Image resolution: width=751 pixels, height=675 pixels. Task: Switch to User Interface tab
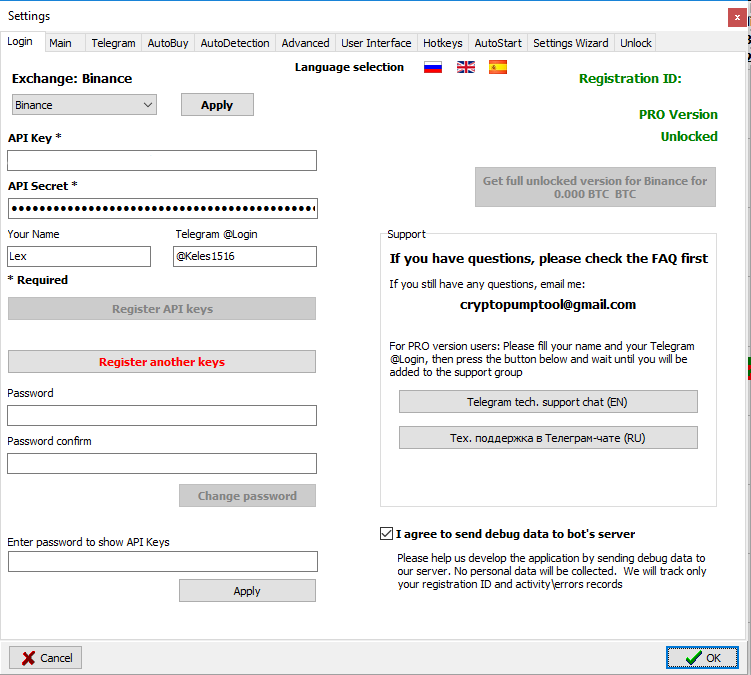(x=376, y=43)
